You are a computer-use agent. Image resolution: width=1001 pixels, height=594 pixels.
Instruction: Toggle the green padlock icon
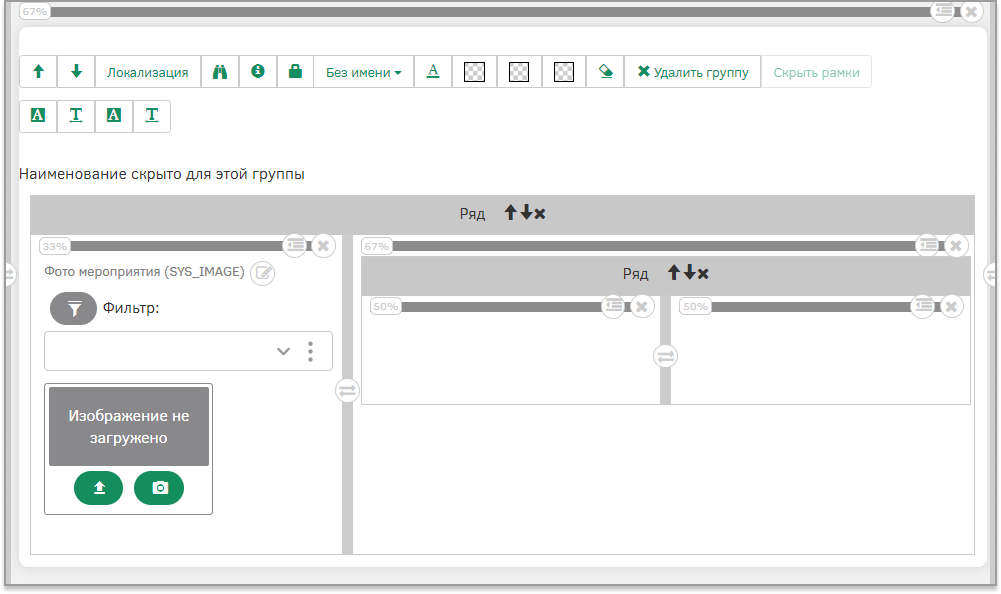(295, 72)
